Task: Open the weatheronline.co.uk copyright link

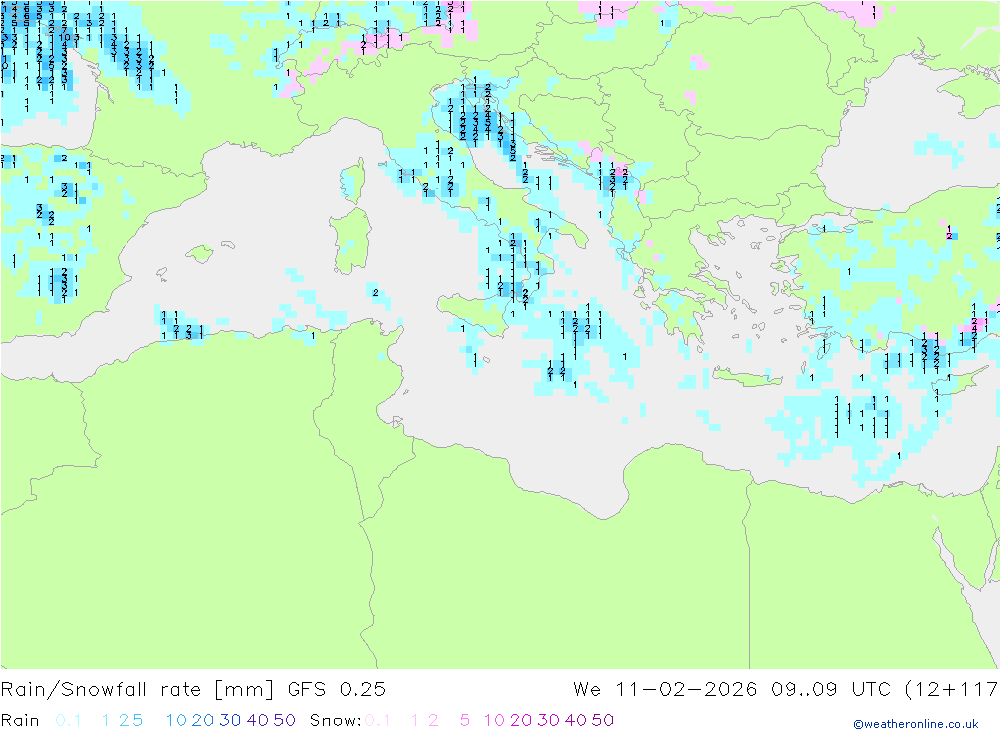Action: (916, 724)
